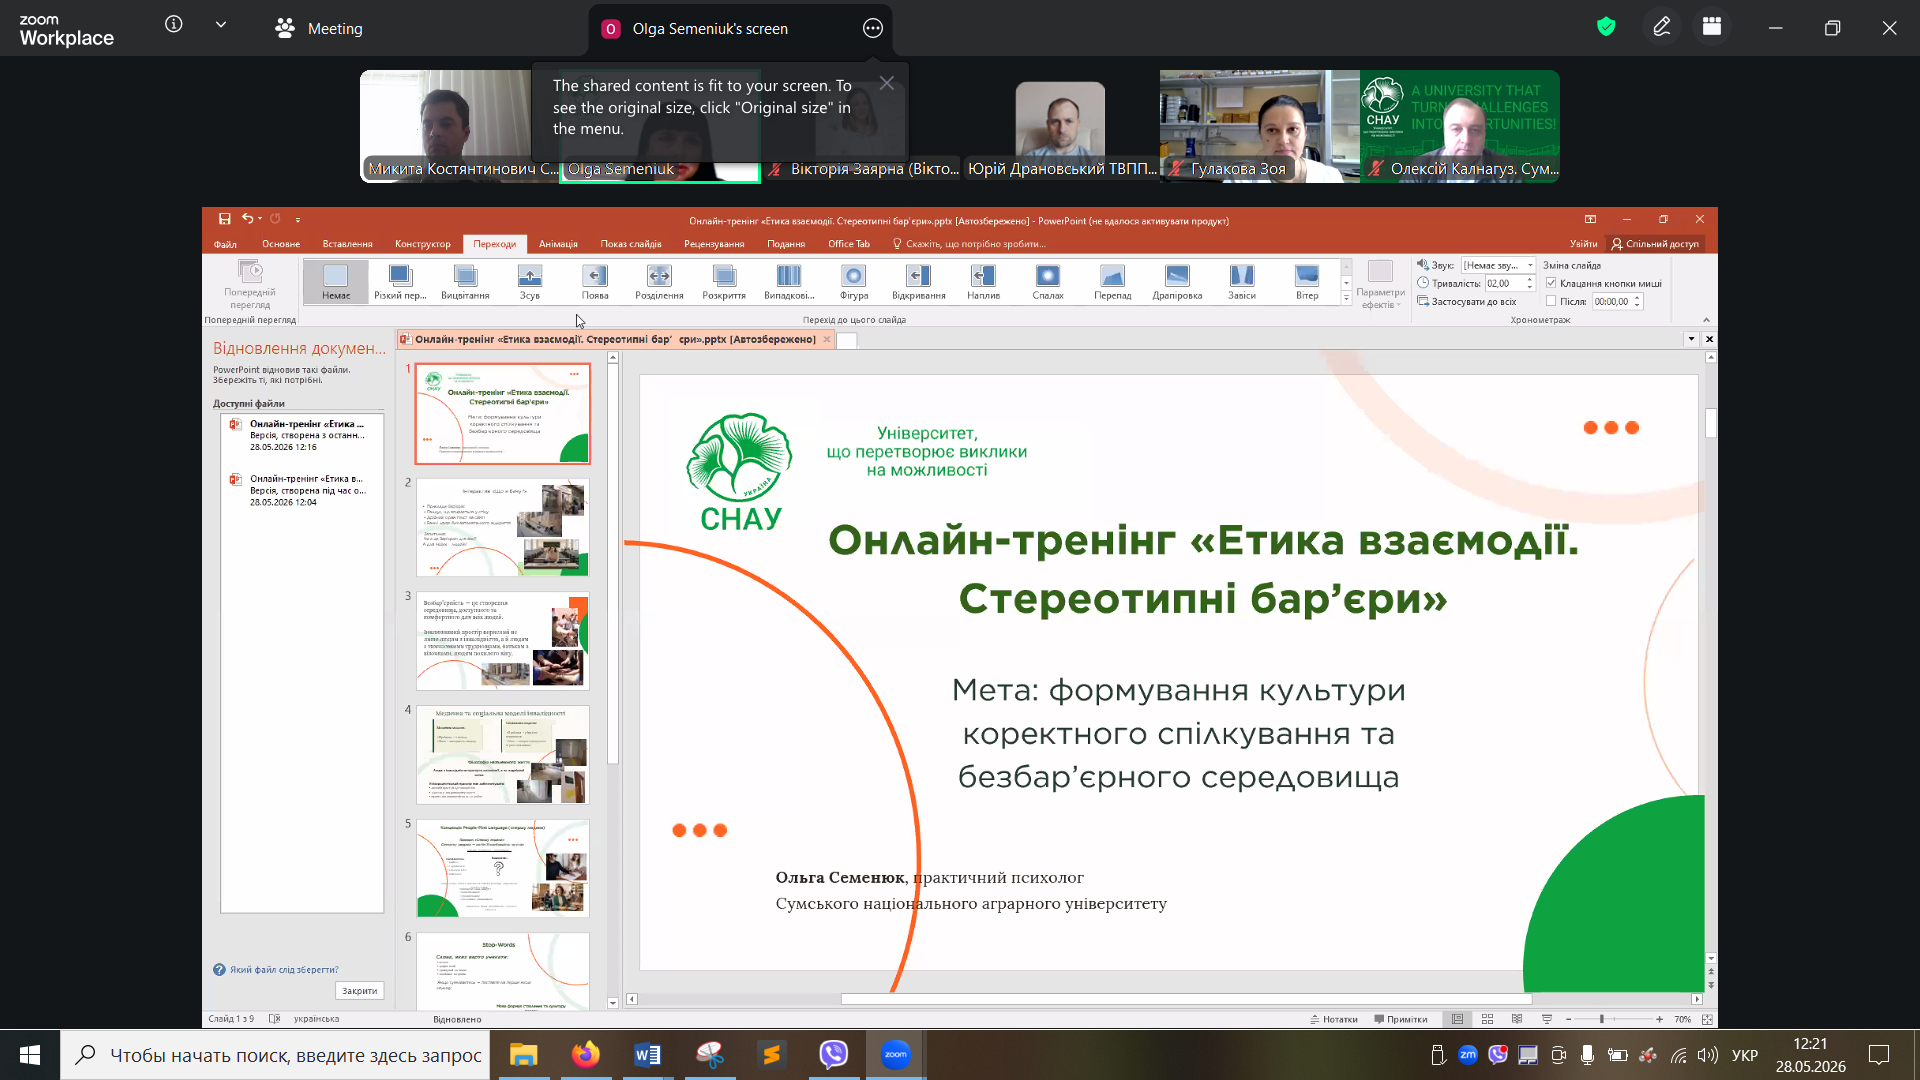
Task: Open the Конструктор ribbon tab
Action: (x=423, y=244)
